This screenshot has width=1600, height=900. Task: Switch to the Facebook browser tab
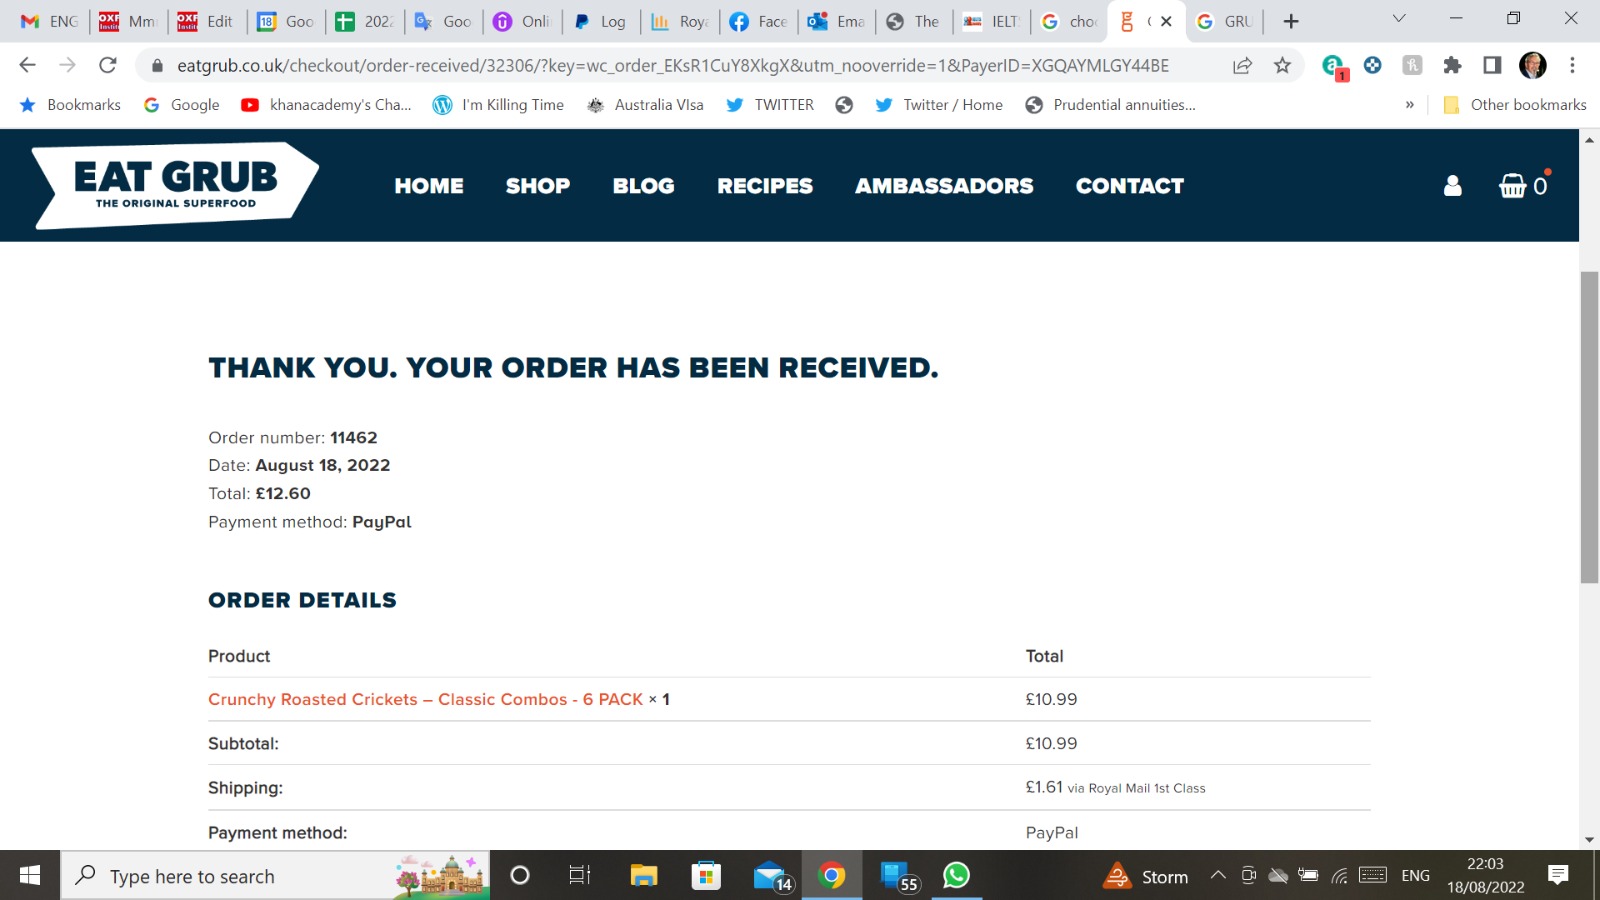[759, 21]
